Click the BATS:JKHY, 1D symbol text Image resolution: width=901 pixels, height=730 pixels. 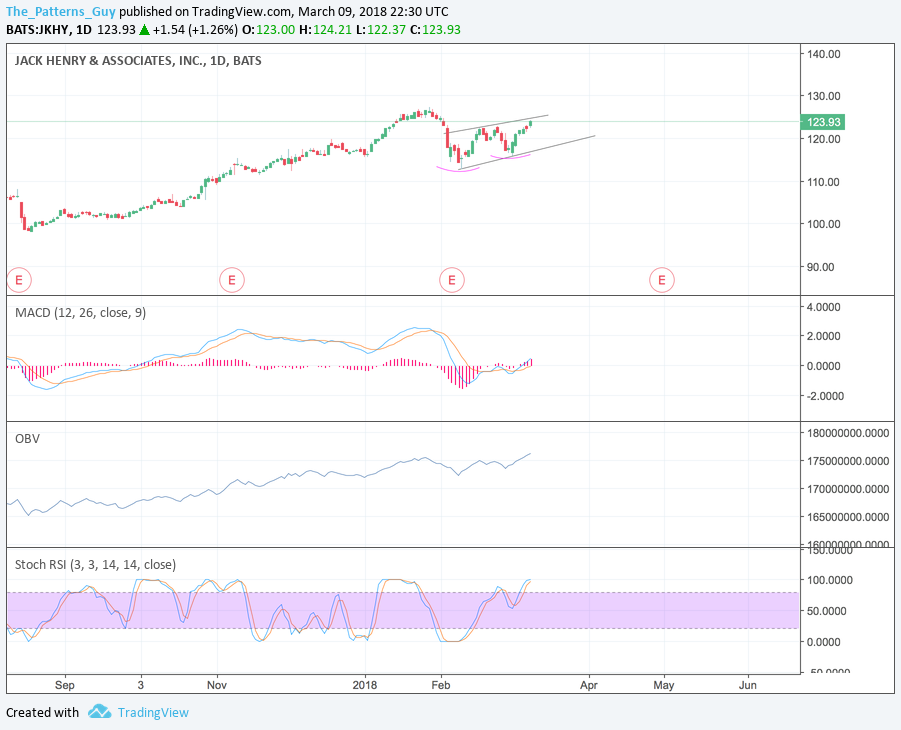[x=49, y=30]
